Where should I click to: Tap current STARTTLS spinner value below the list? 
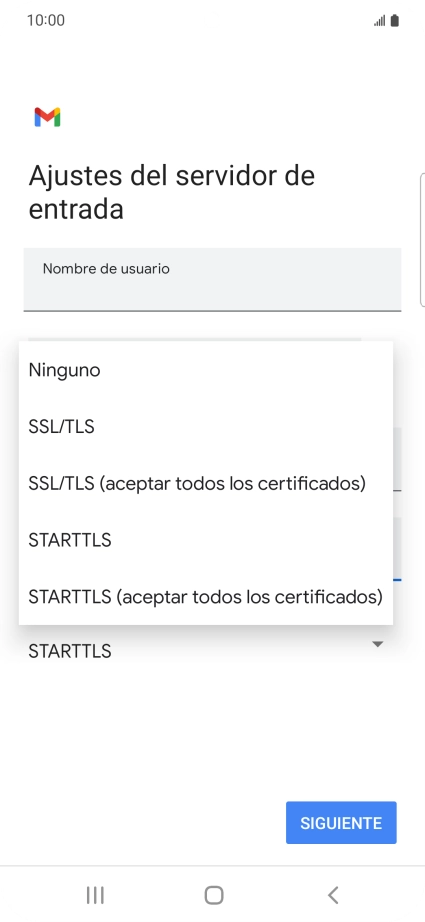(x=70, y=651)
